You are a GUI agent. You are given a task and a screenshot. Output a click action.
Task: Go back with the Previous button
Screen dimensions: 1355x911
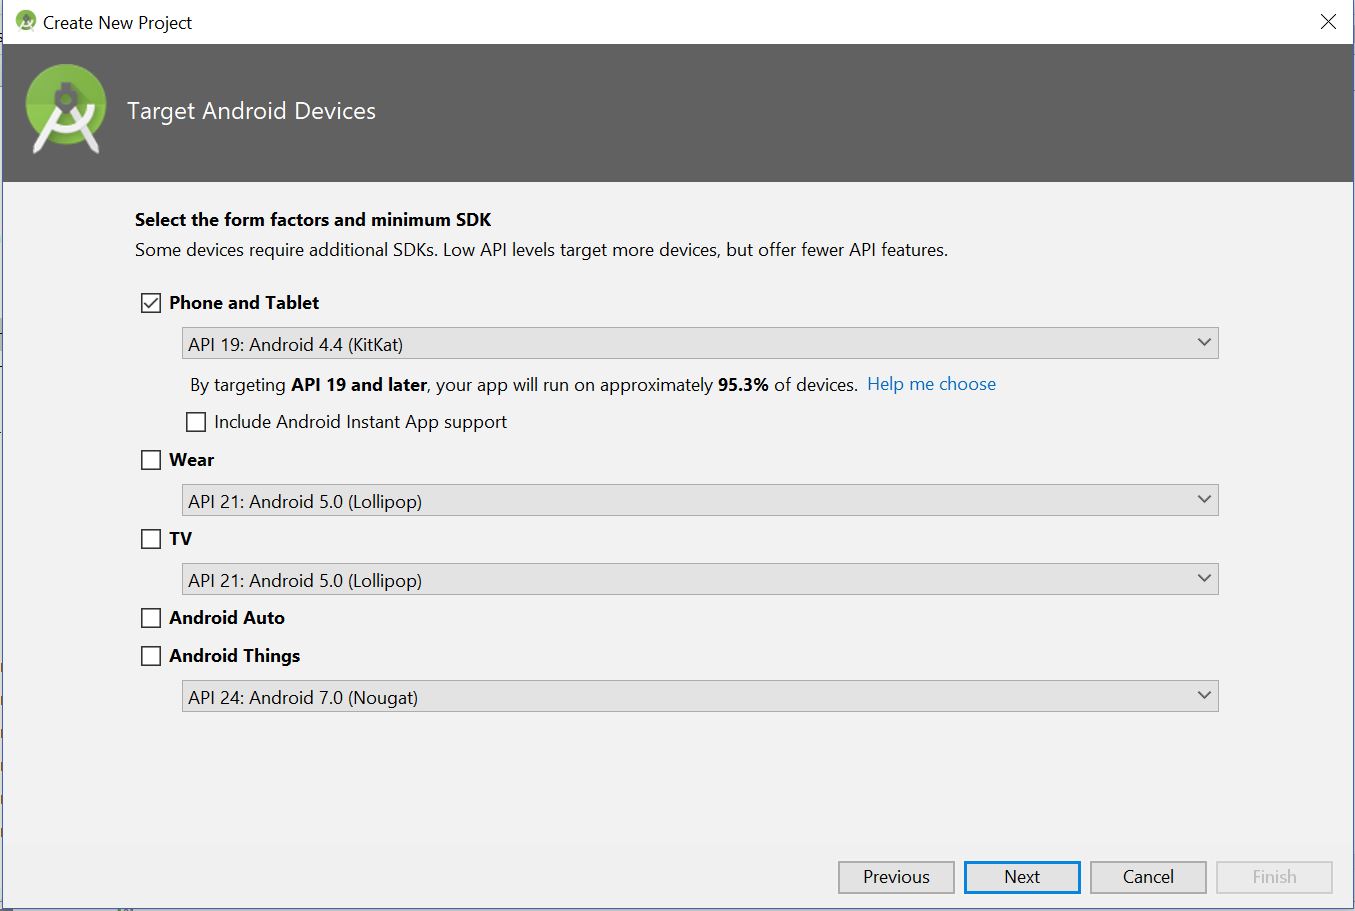click(895, 877)
